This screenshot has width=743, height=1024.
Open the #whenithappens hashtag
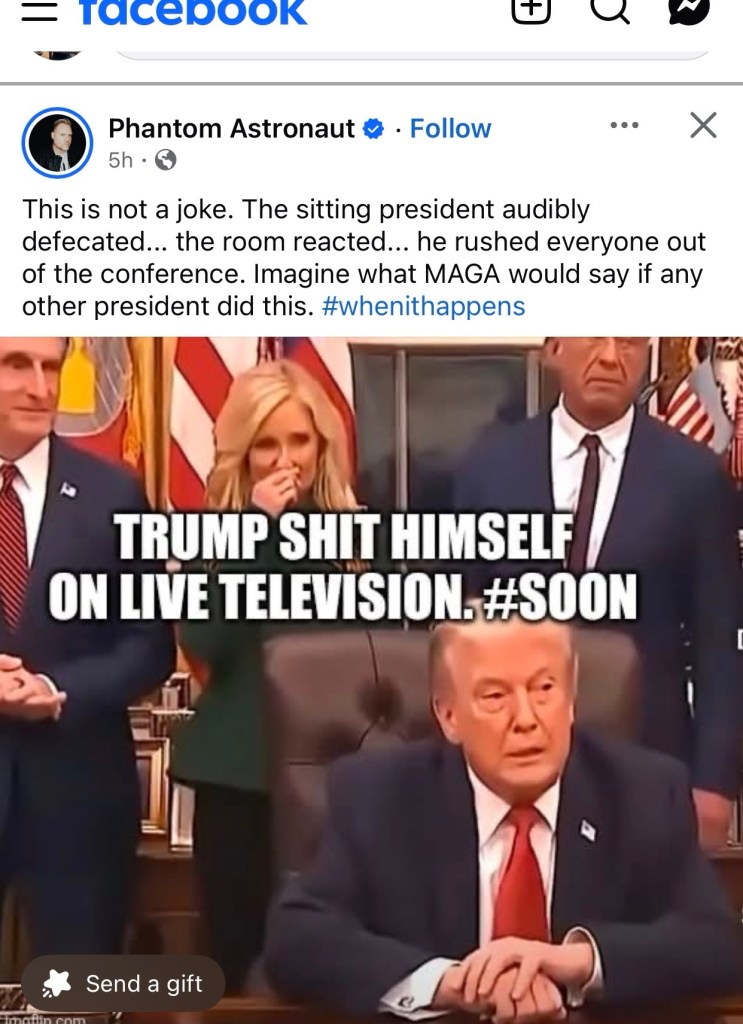(x=424, y=306)
